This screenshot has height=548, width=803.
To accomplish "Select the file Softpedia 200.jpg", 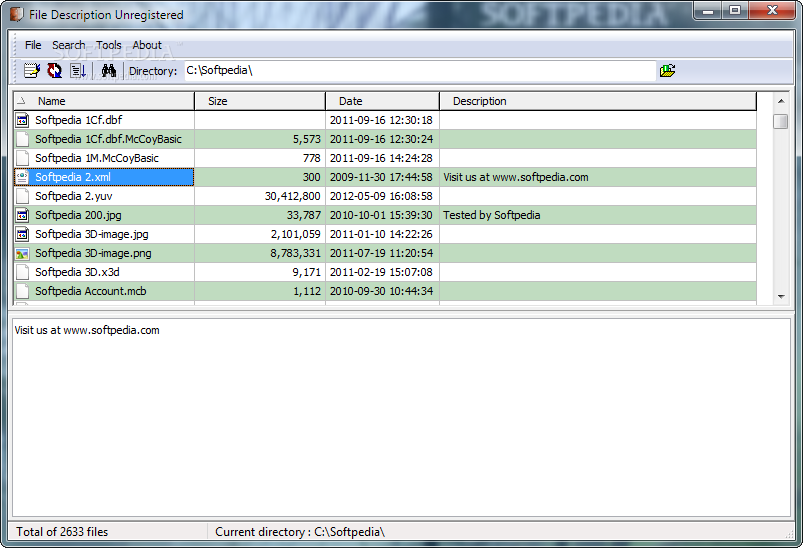I will click(x=78, y=215).
